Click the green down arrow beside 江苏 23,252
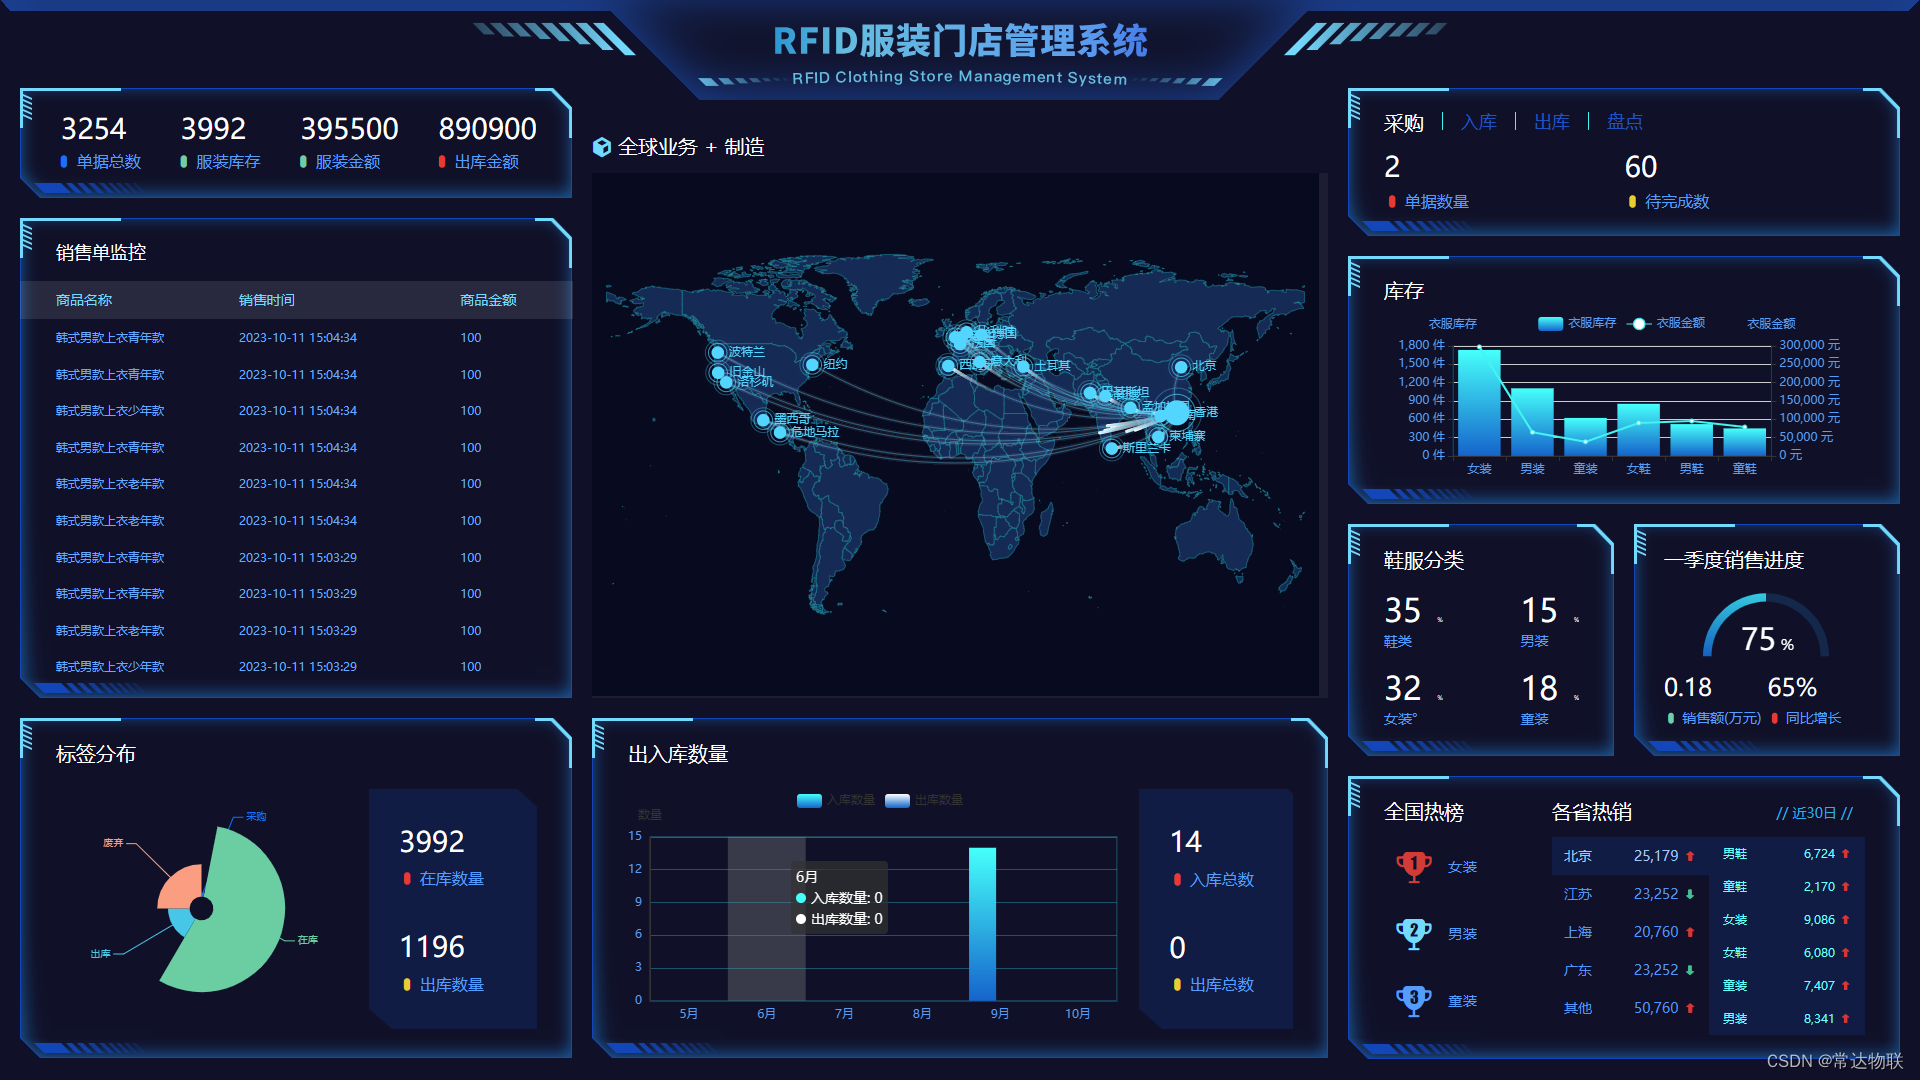 (x=1690, y=894)
